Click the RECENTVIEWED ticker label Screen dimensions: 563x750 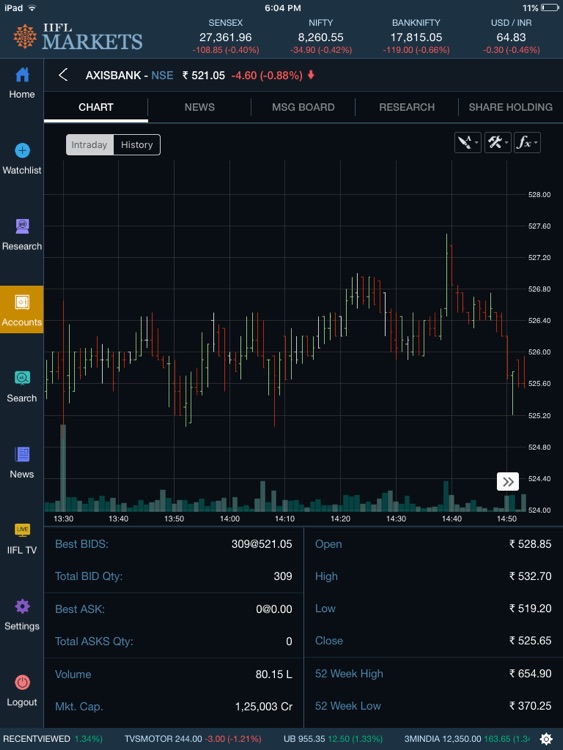pyautogui.click(x=36, y=739)
